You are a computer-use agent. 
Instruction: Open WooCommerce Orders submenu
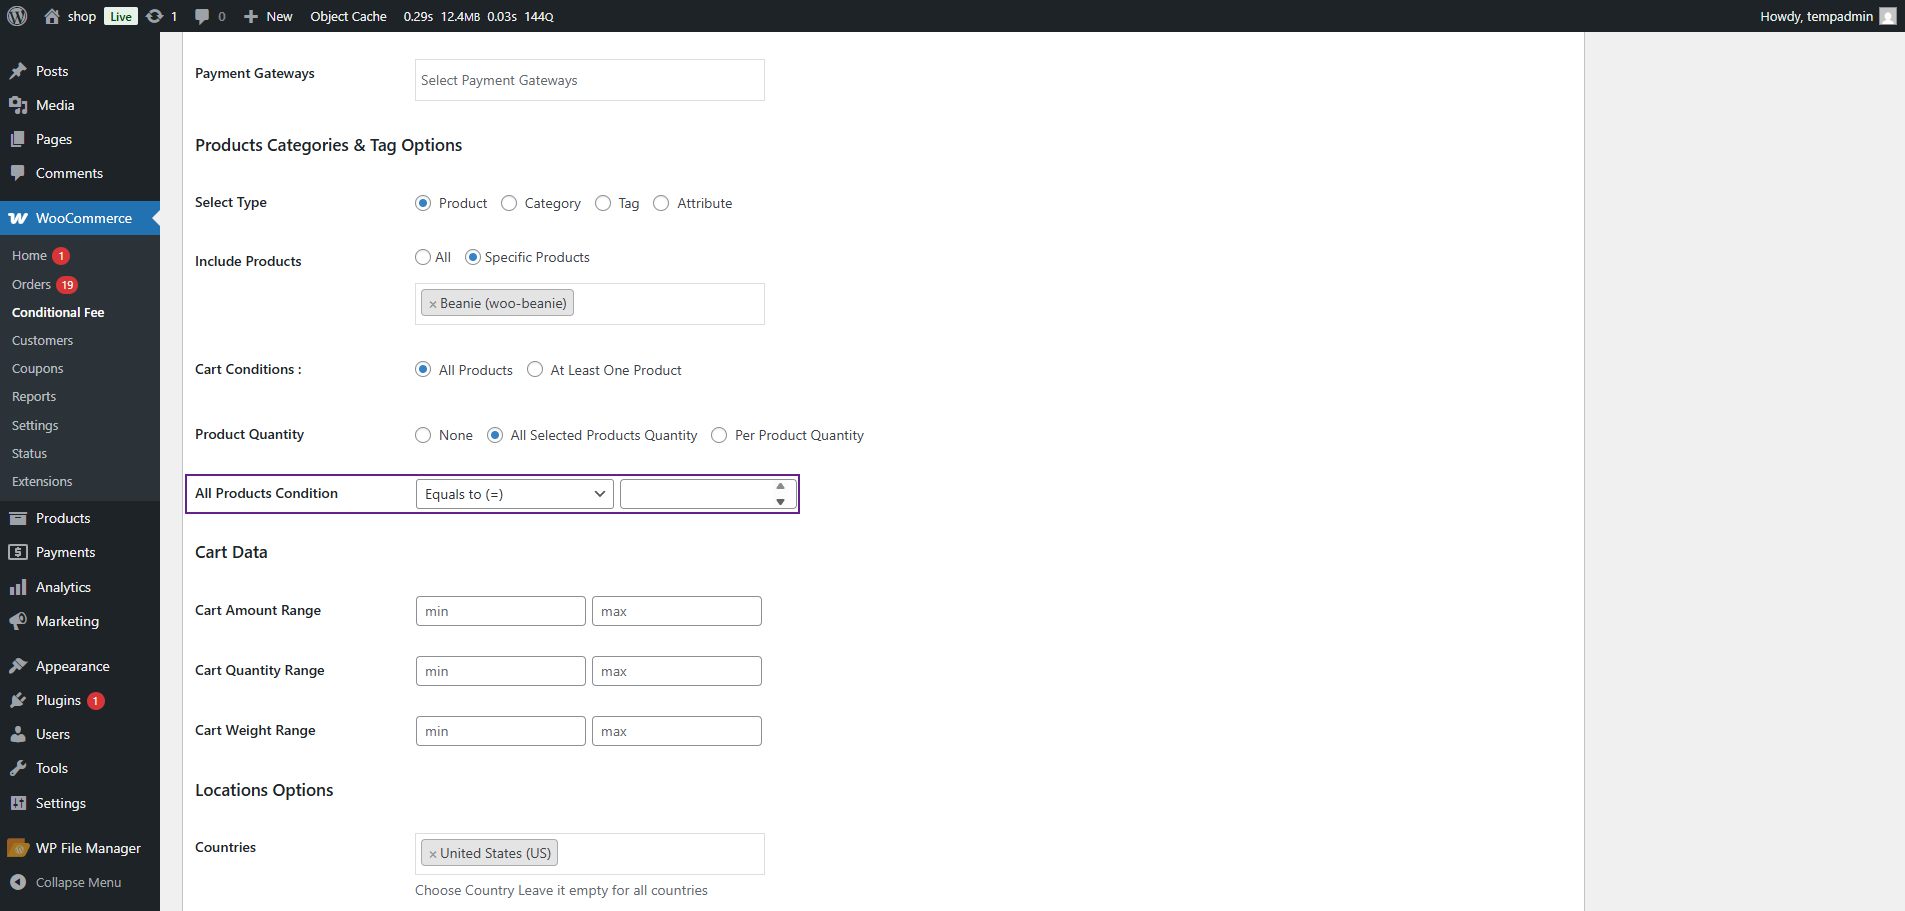tap(31, 284)
